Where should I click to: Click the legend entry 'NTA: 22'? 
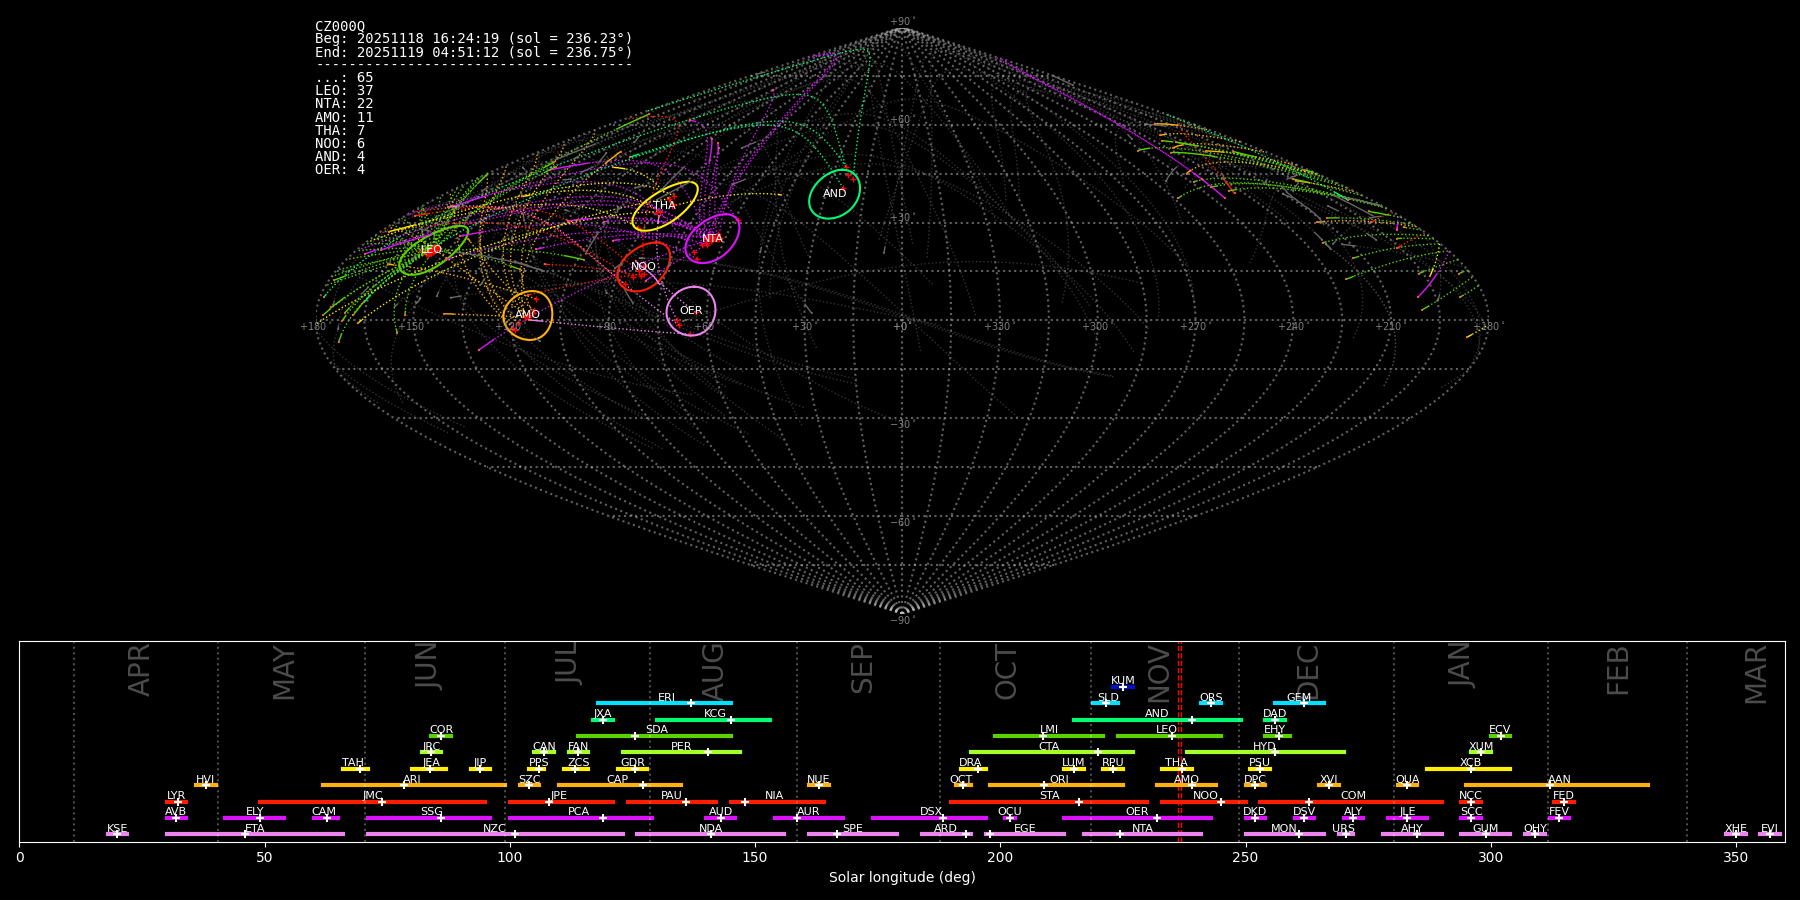344,104
